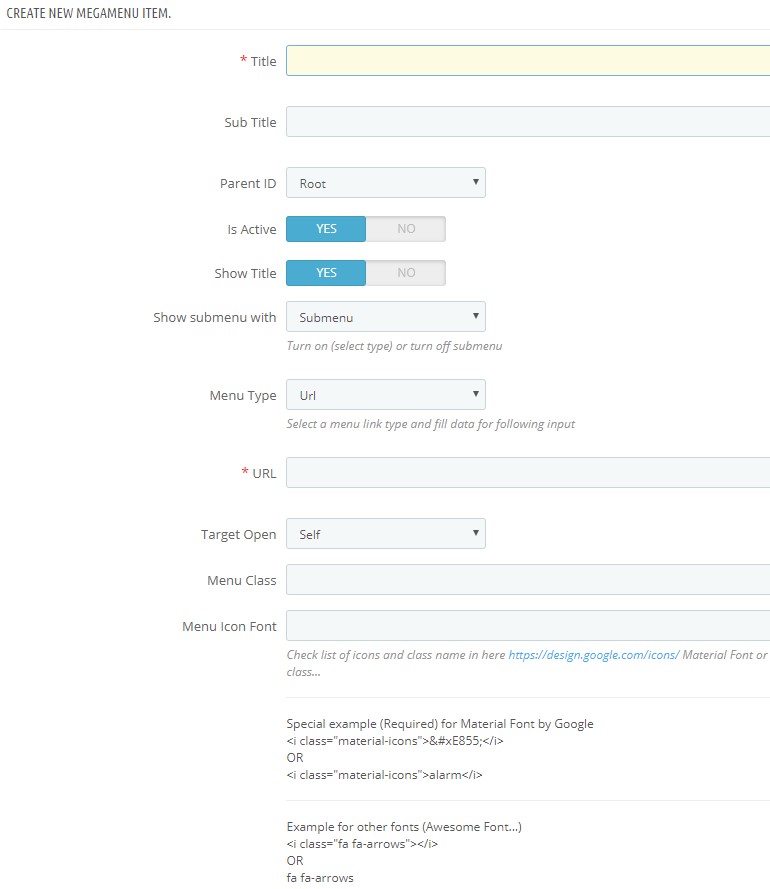Click the Menu Icon Font input box
770x889 pixels.
[528, 625]
